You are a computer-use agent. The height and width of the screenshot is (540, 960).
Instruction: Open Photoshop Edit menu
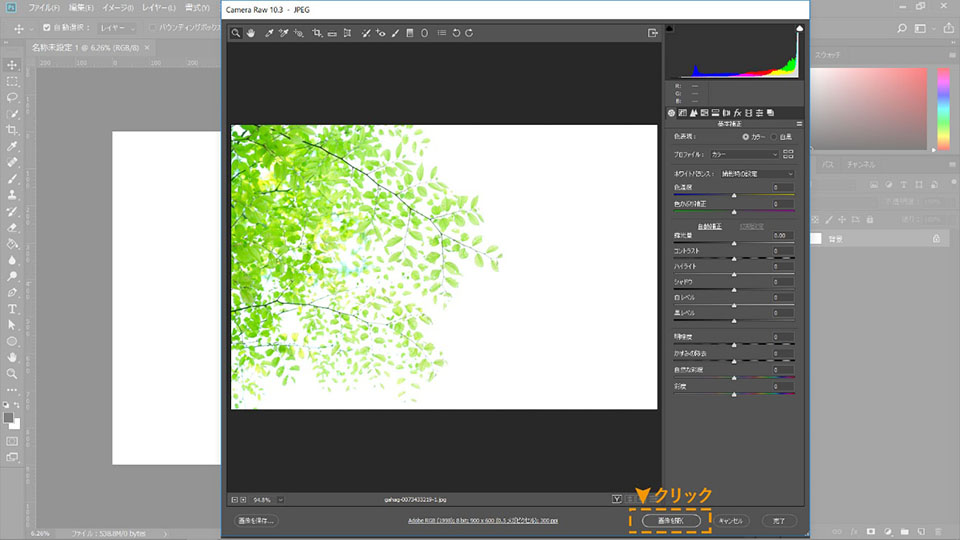pyautogui.click(x=81, y=8)
